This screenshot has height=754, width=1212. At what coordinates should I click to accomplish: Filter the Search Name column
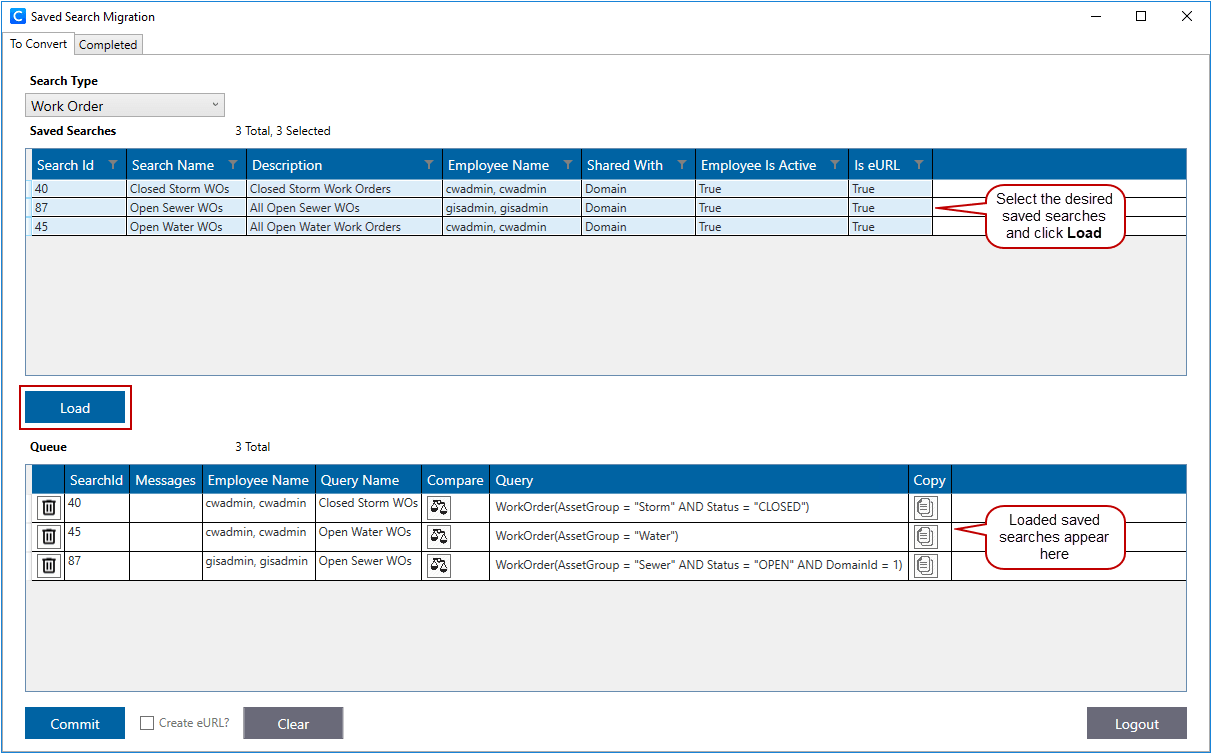(233, 165)
